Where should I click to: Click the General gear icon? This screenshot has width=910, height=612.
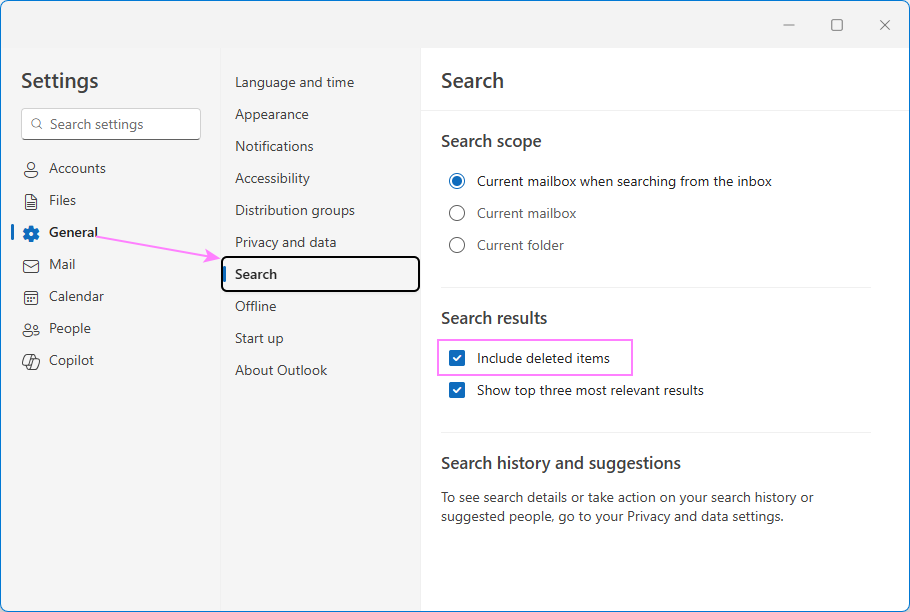(31, 232)
